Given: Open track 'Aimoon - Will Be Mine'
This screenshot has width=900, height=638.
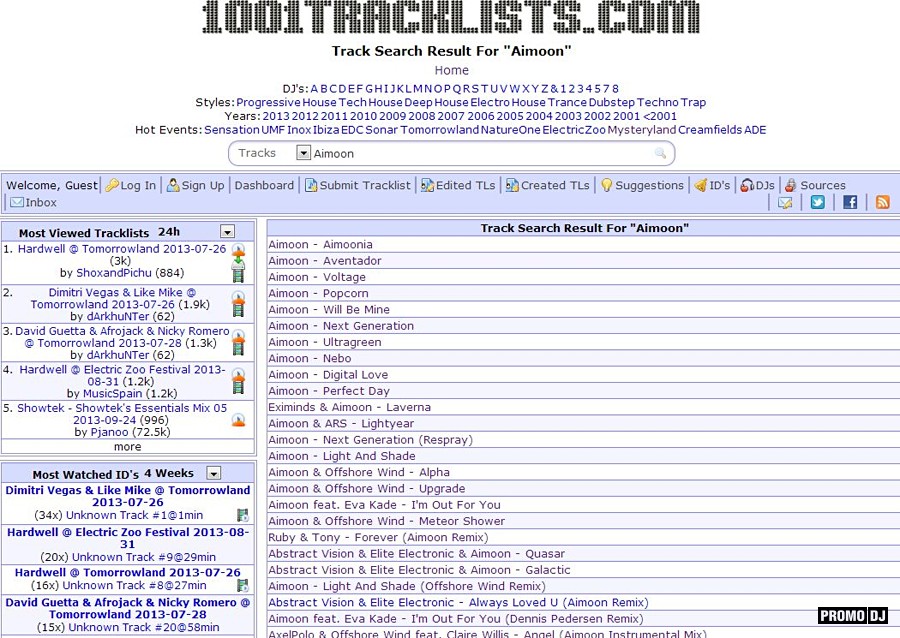Looking at the screenshot, I should point(329,309).
